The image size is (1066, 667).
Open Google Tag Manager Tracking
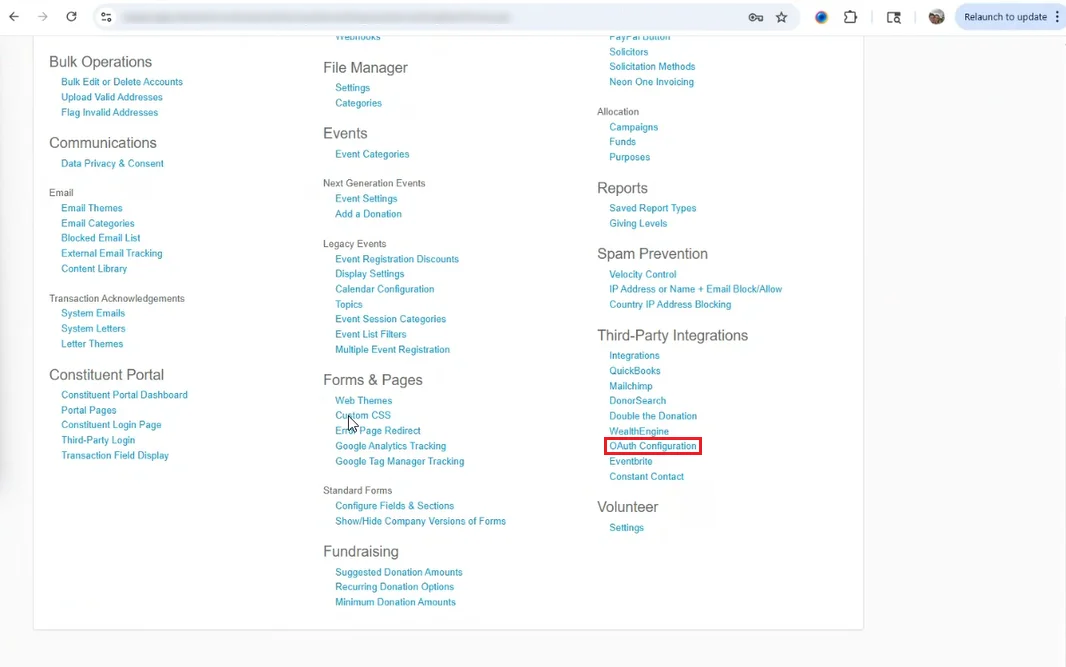coord(400,461)
